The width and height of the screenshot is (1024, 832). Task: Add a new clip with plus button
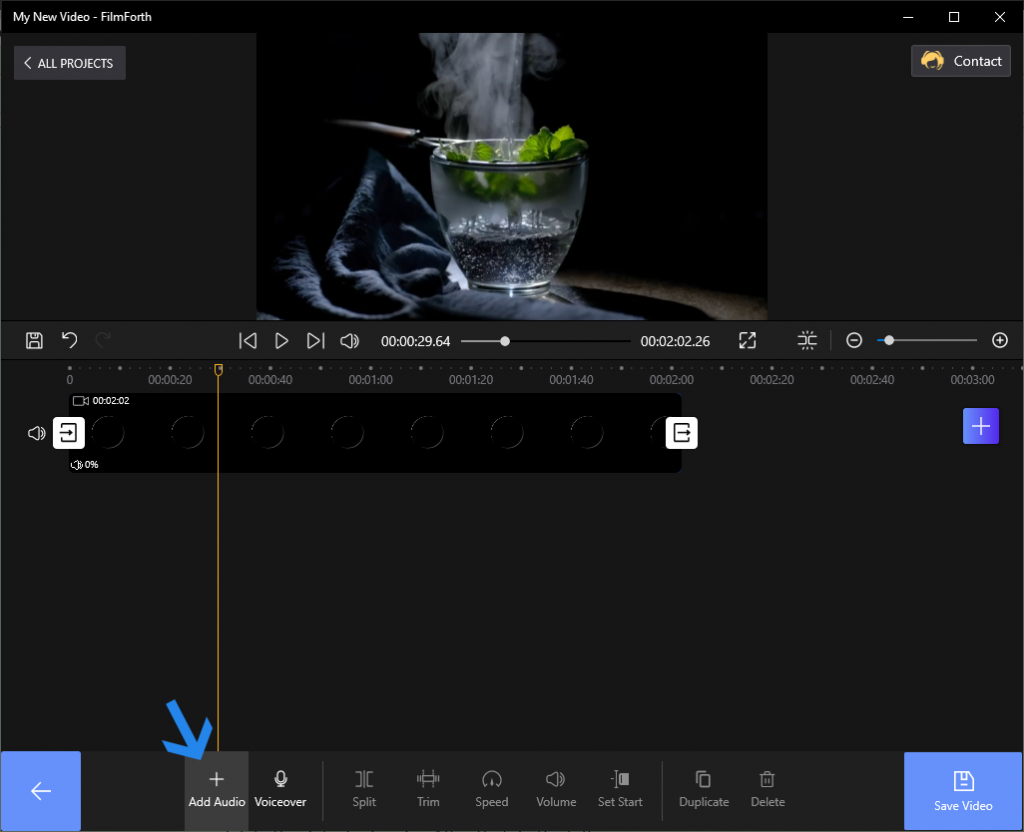(980, 426)
